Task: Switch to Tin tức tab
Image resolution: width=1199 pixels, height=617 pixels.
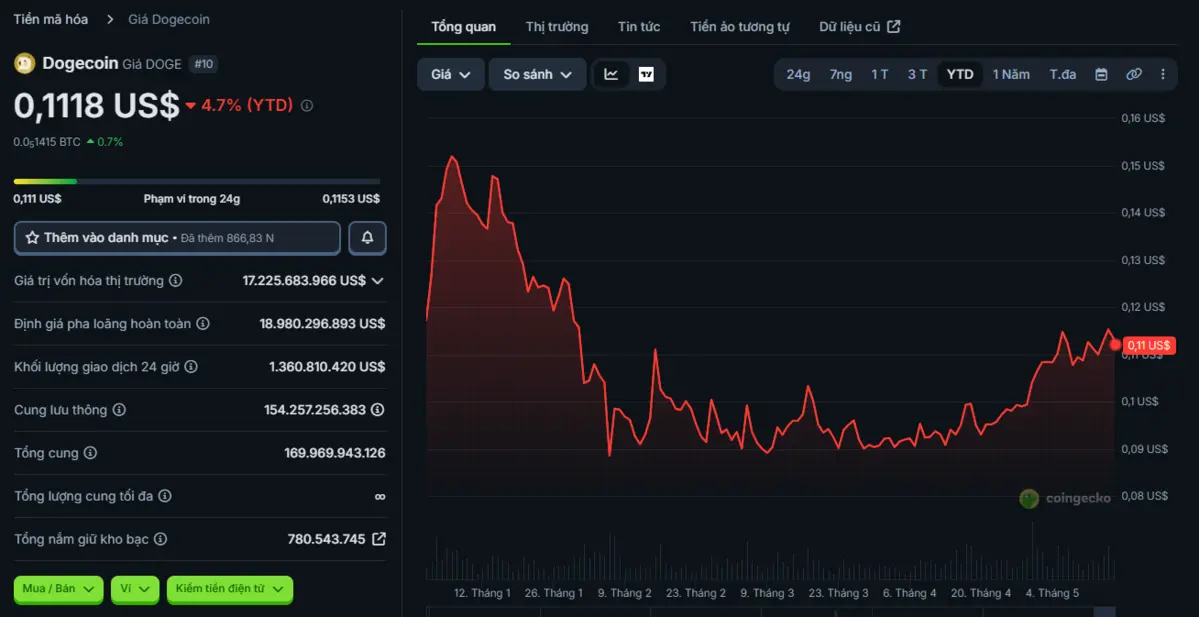Action: click(x=639, y=27)
